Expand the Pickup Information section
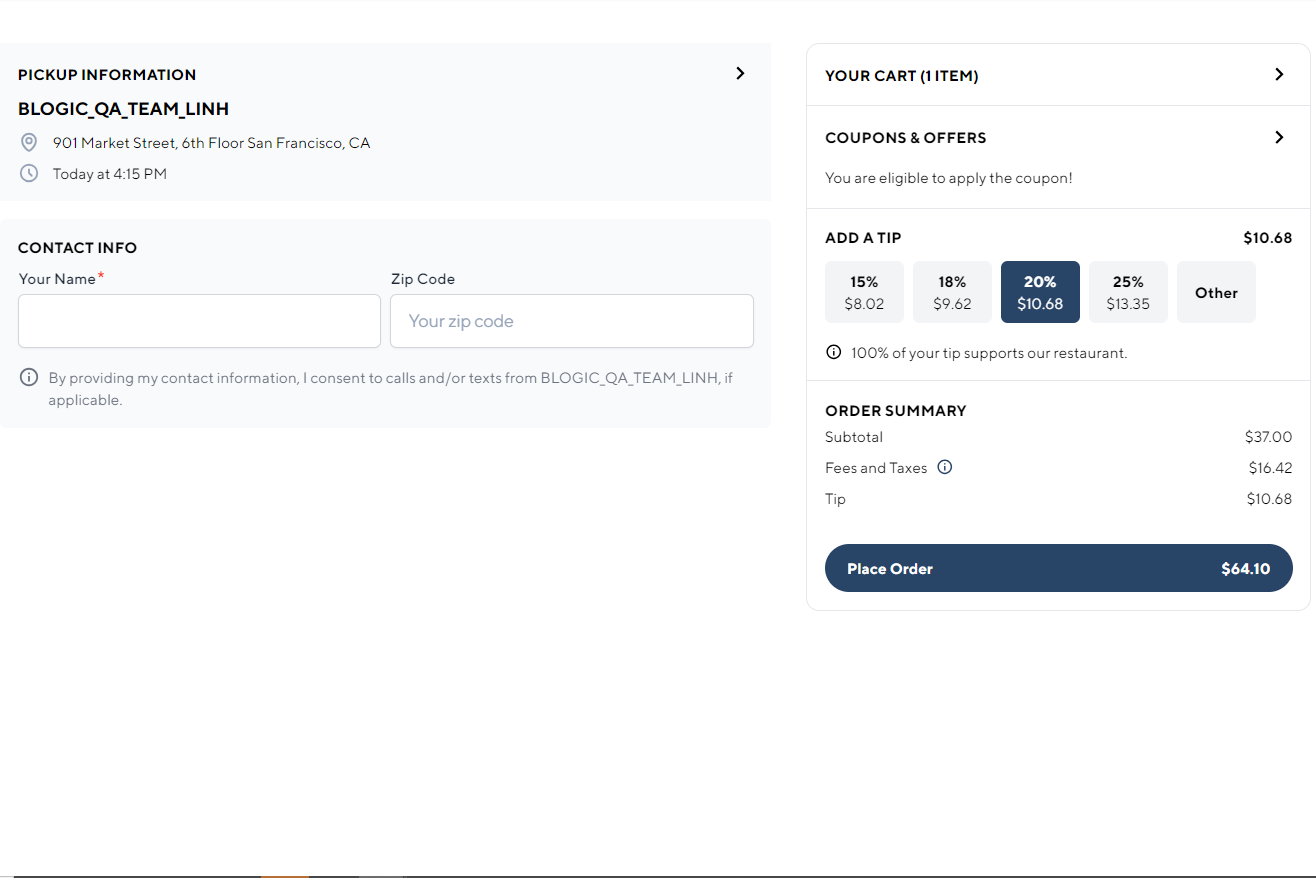This screenshot has height=878, width=1316. [x=740, y=73]
